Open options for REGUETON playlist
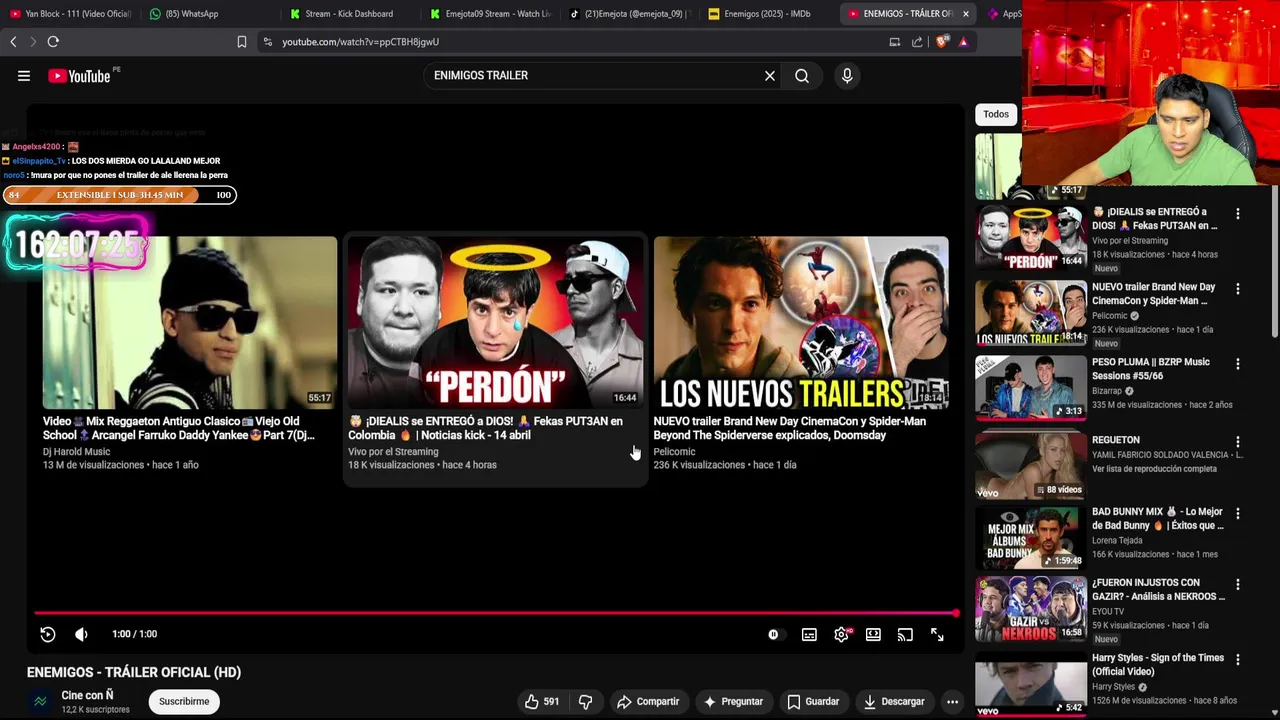 click(1238, 442)
